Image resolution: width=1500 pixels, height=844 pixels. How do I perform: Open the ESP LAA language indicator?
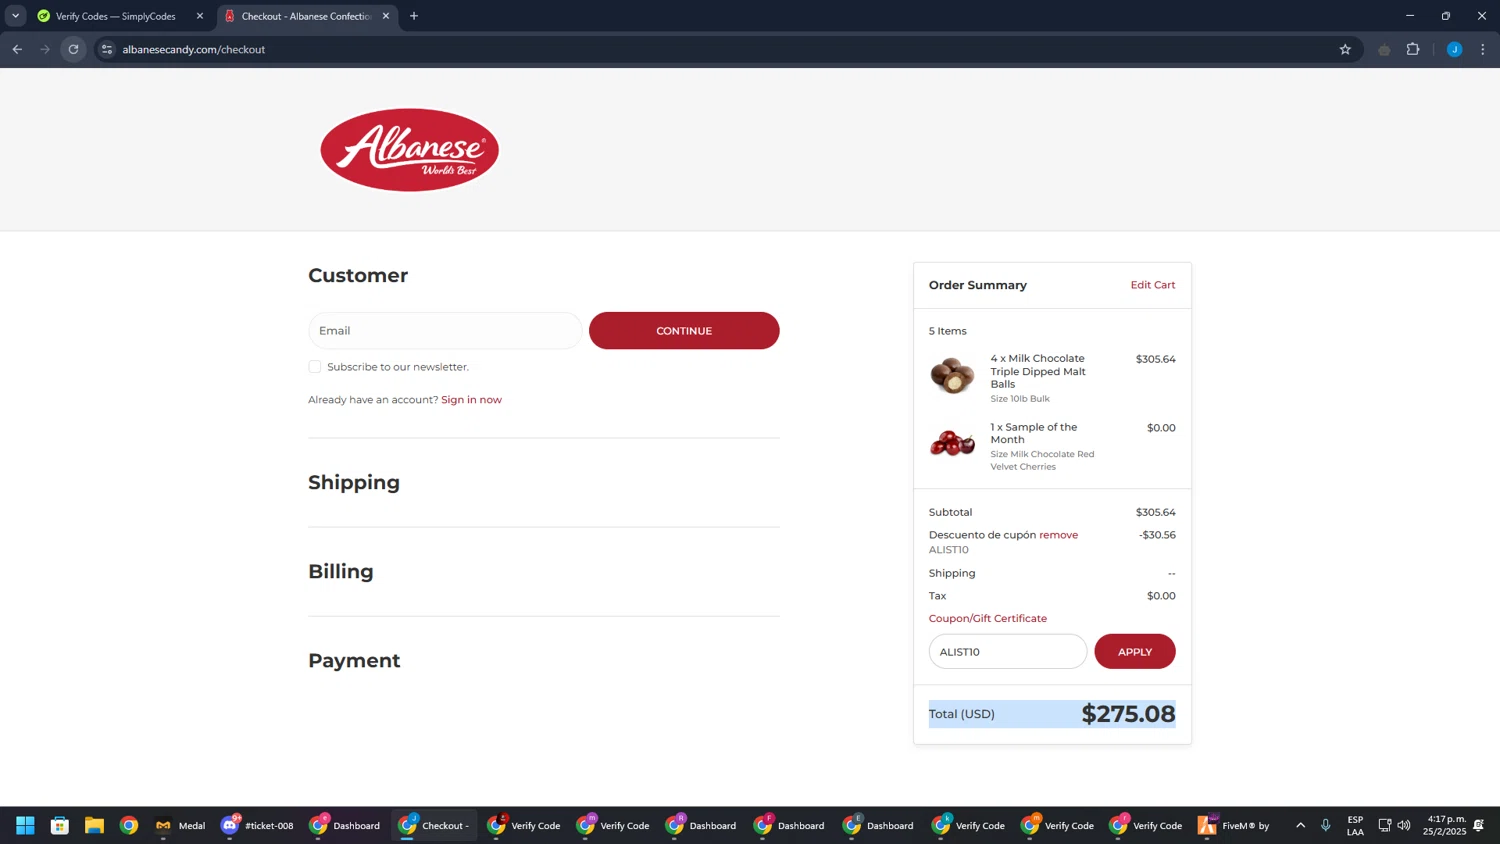(1355, 825)
